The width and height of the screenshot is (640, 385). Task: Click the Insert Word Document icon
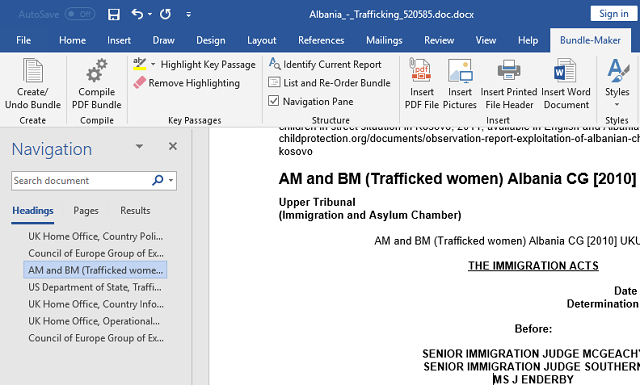pos(565,71)
